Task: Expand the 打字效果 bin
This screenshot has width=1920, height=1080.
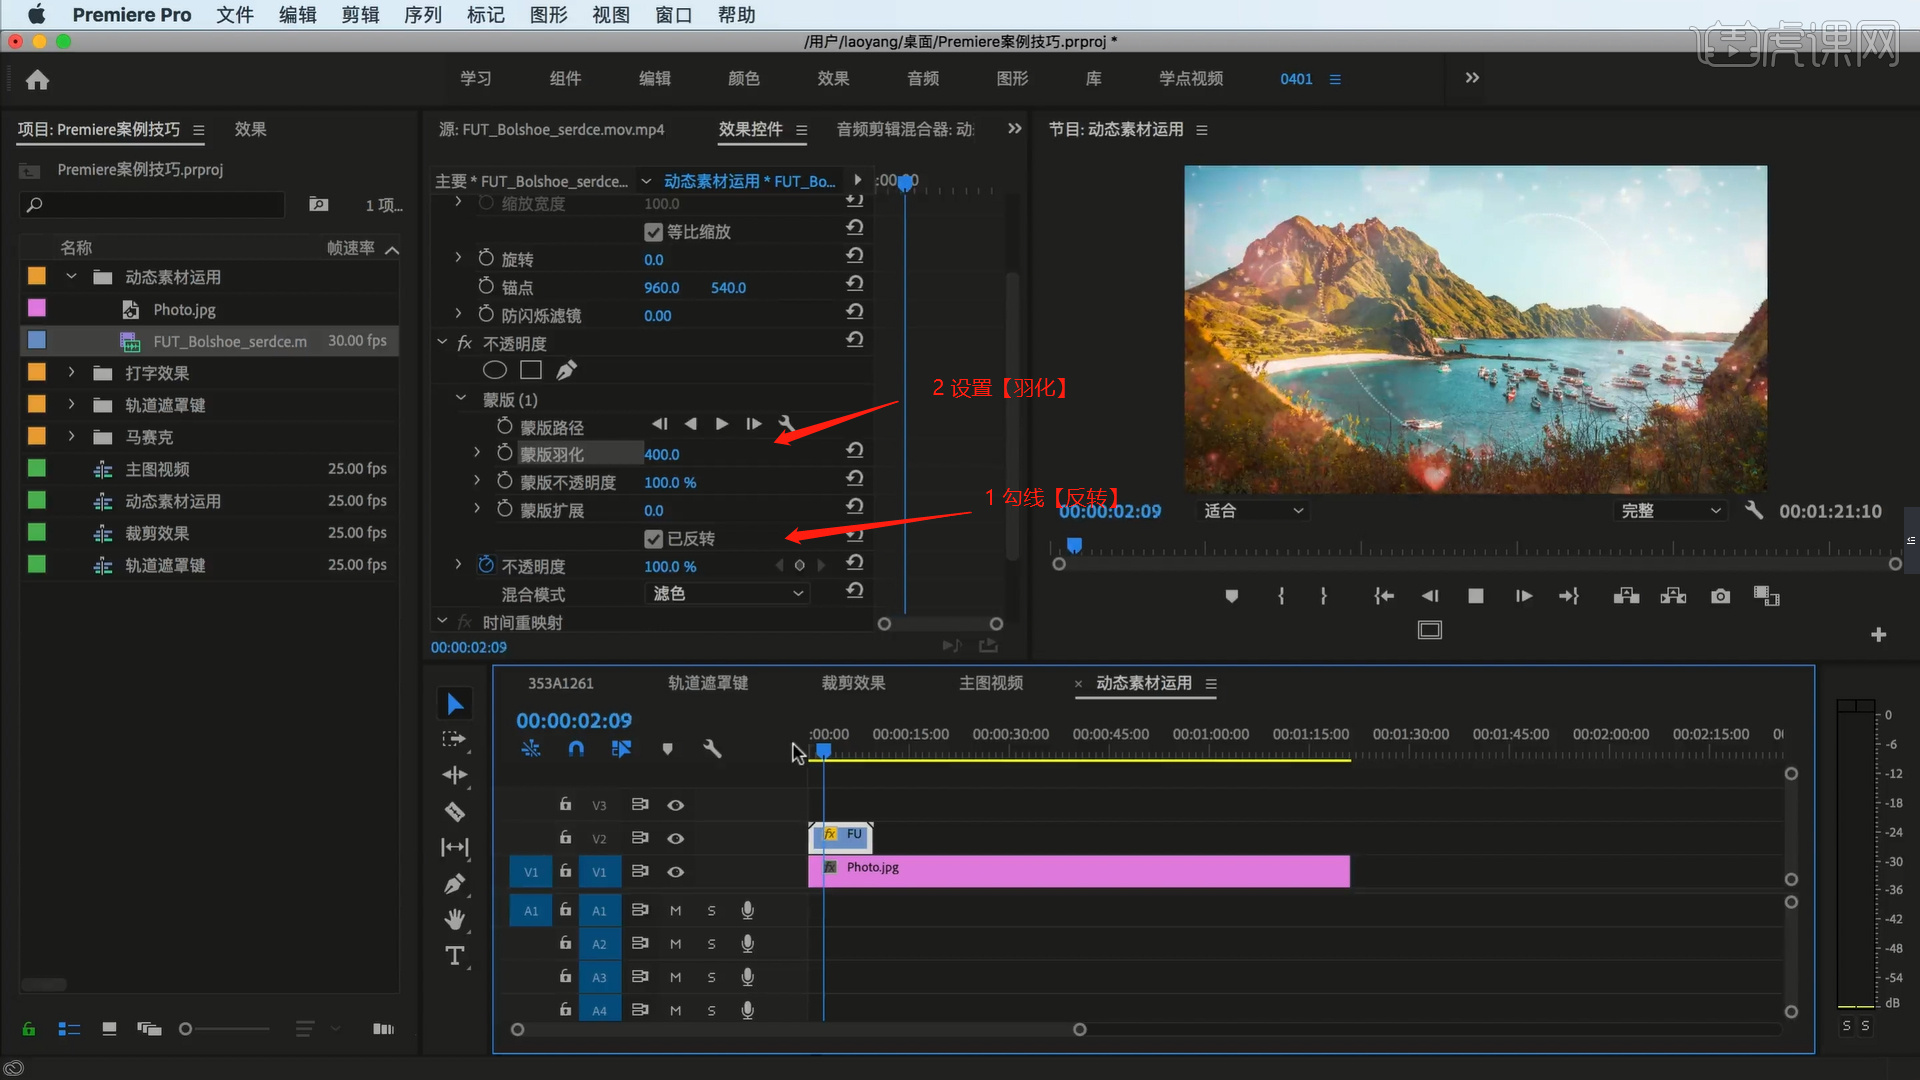Action: (x=71, y=372)
